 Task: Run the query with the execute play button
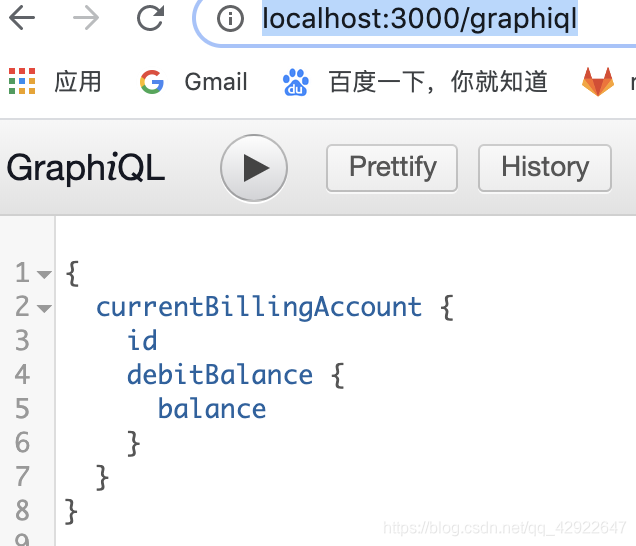[254, 168]
